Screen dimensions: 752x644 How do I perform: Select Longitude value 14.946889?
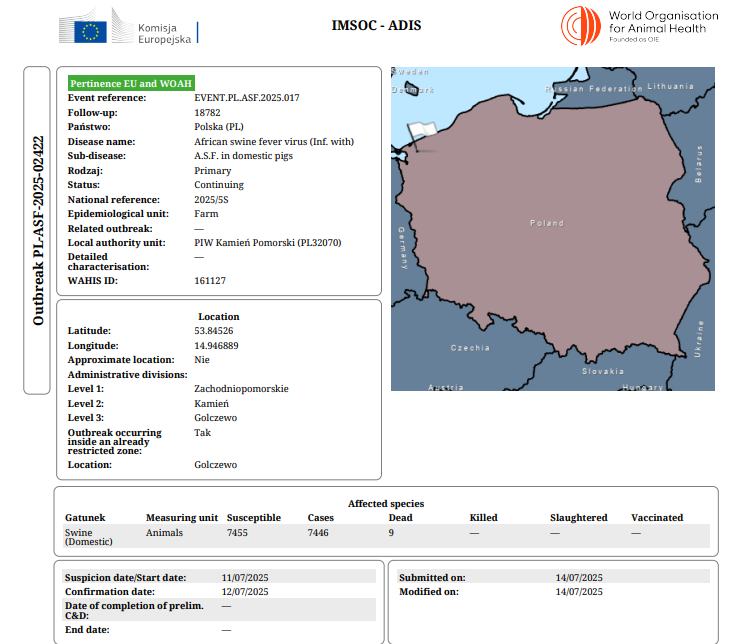216,346
